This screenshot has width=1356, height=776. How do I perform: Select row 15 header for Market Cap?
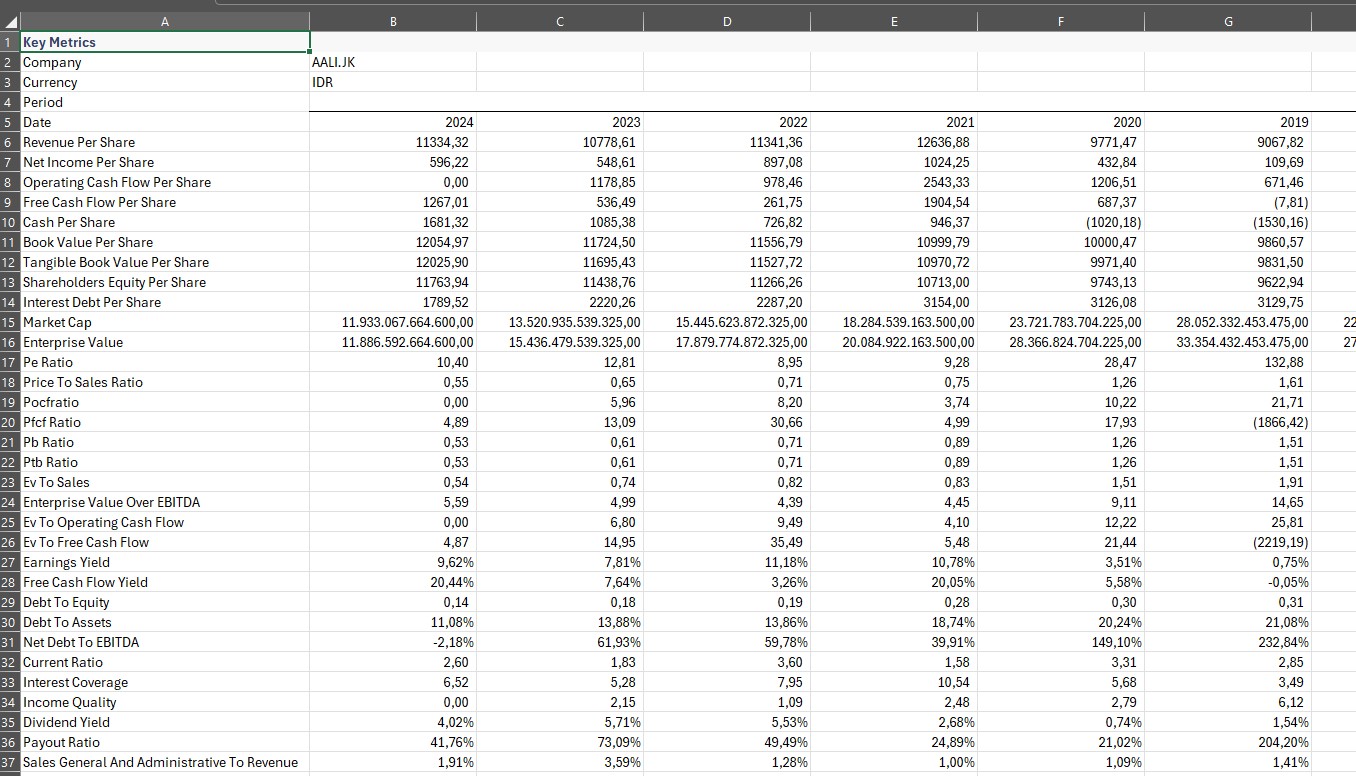tap(10, 322)
